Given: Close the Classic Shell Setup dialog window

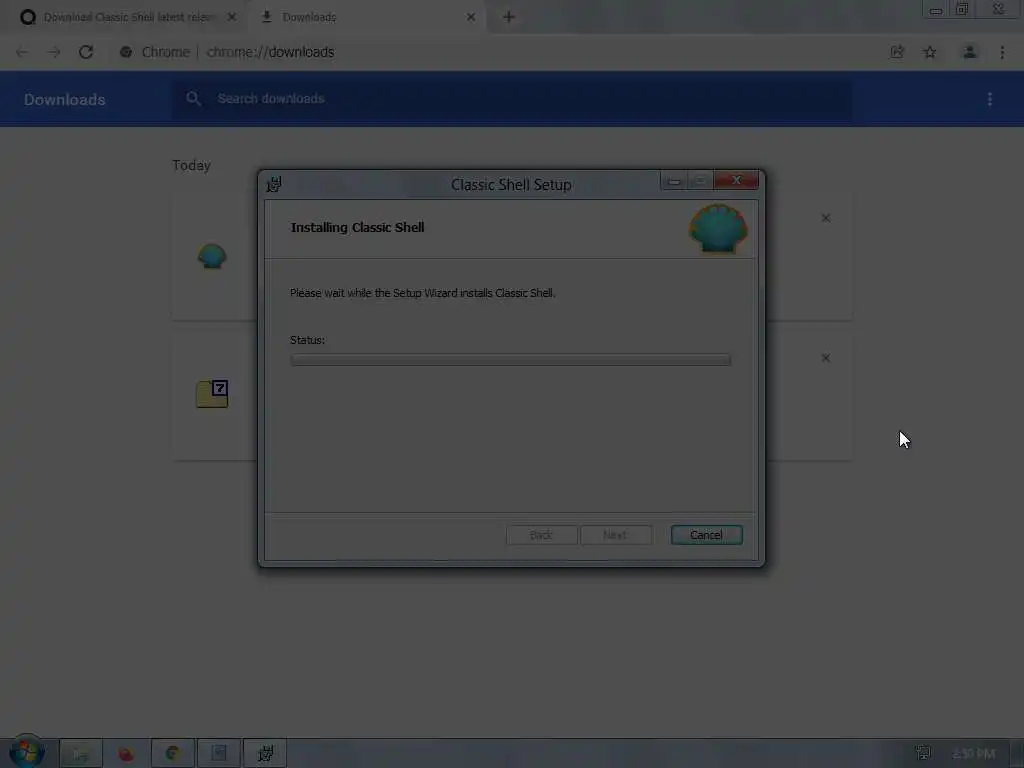Looking at the screenshot, I should pos(737,180).
